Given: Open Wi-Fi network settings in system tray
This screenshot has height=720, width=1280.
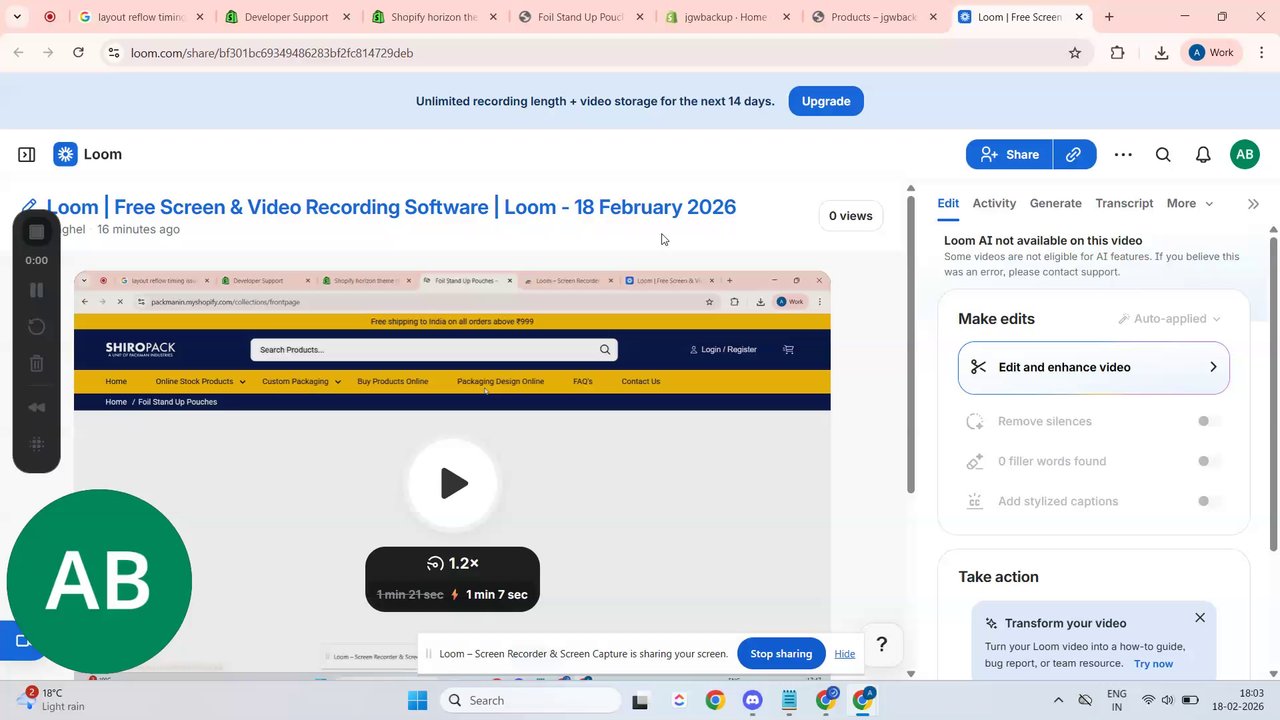Looking at the screenshot, I should coord(1148,700).
